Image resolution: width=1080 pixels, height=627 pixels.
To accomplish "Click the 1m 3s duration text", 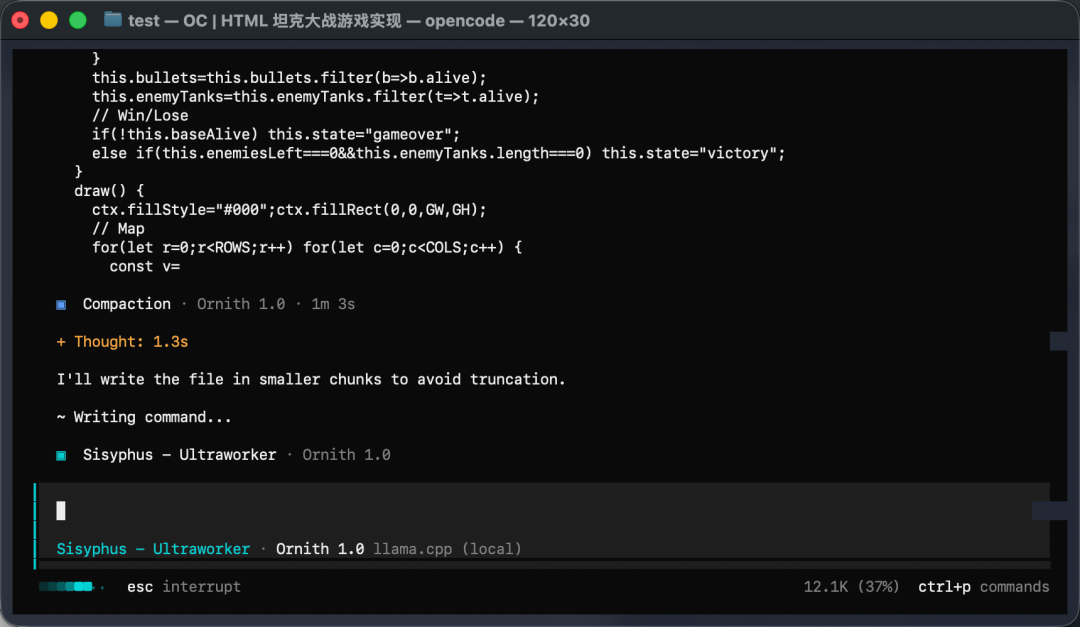I will (333, 305).
